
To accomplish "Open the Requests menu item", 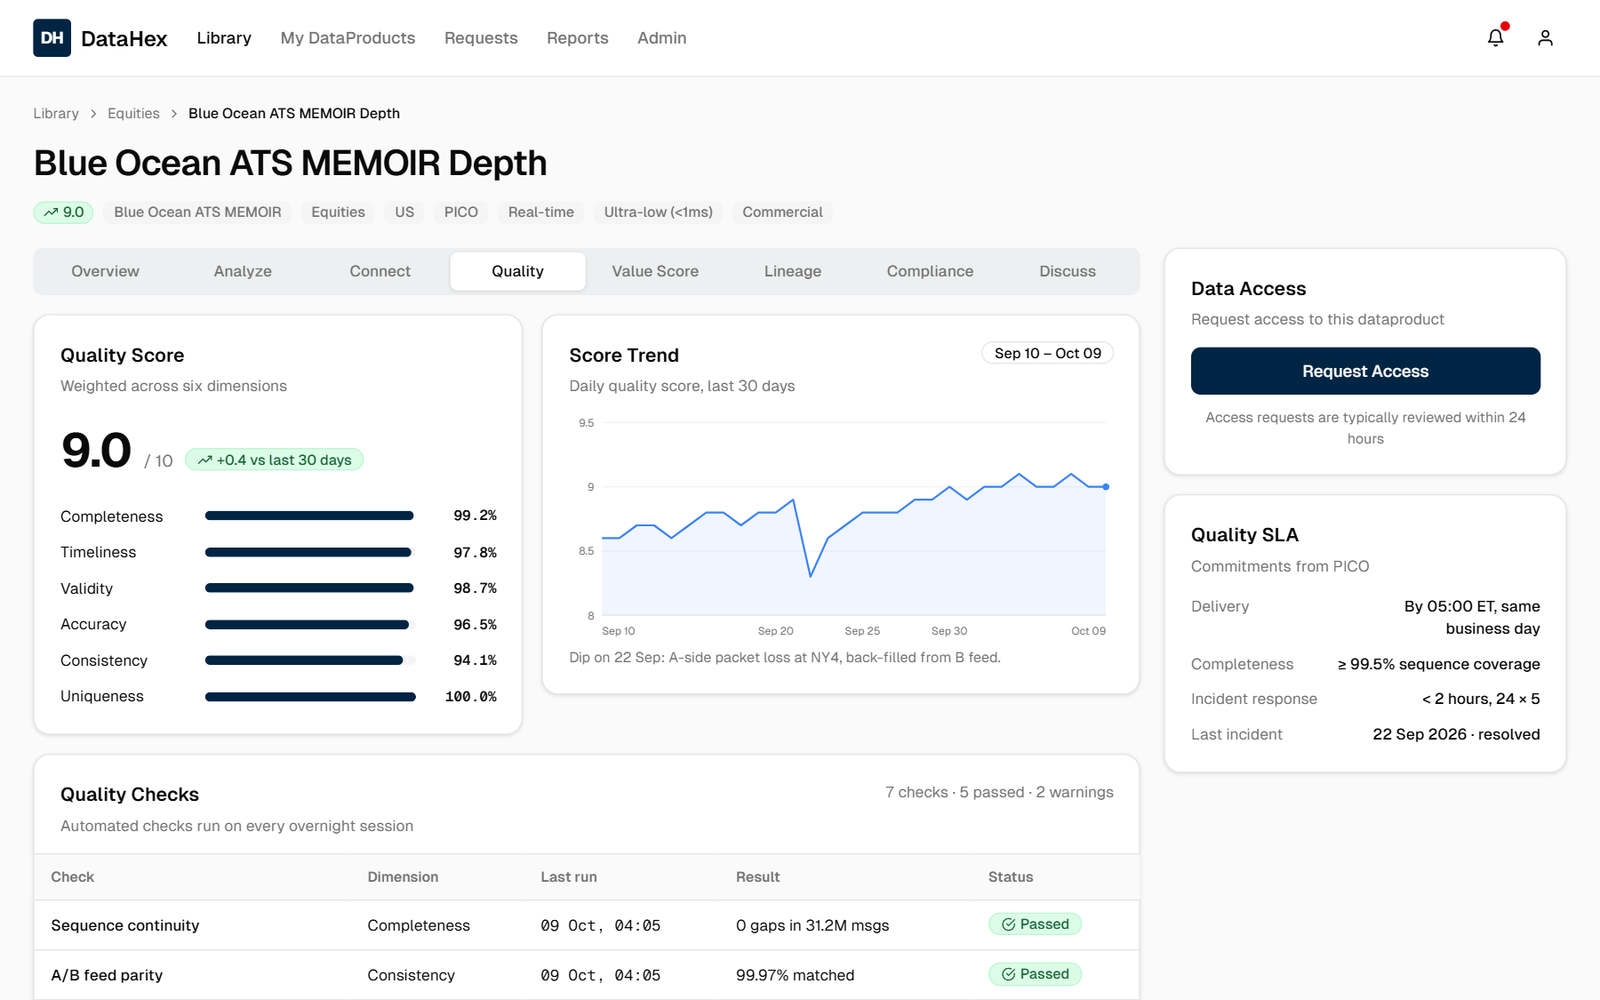I will coord(481,38).
